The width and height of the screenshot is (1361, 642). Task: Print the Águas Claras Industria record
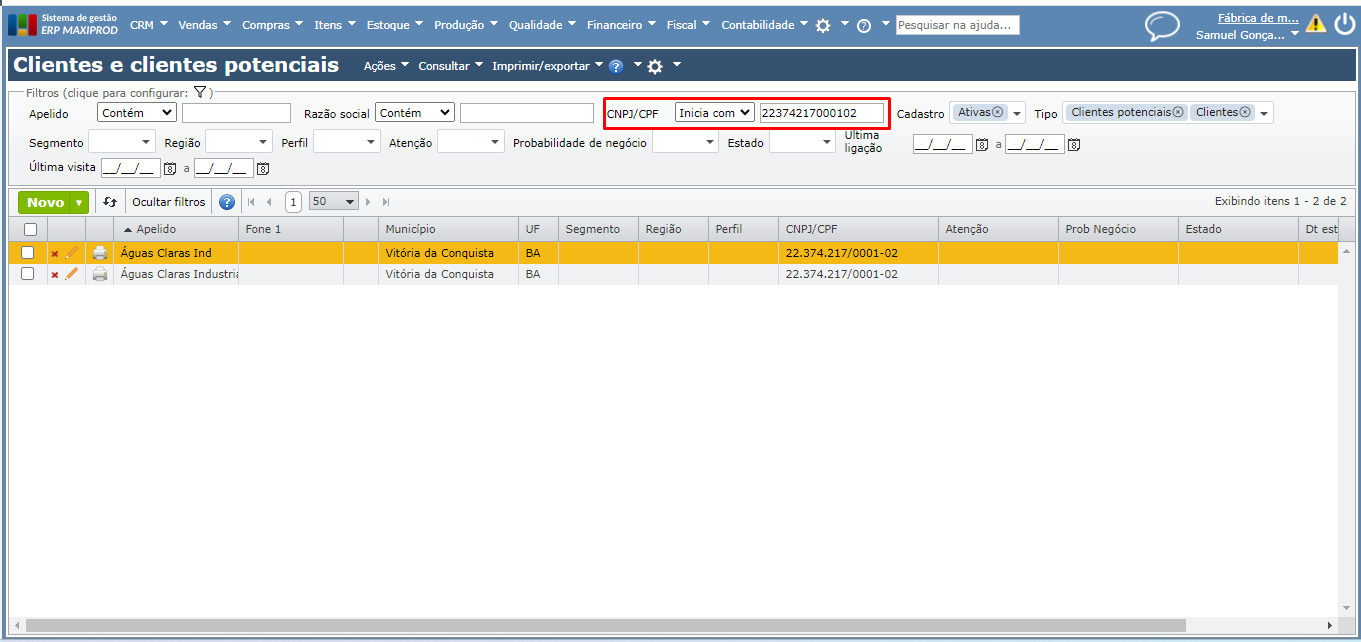(x=100, y=274)
